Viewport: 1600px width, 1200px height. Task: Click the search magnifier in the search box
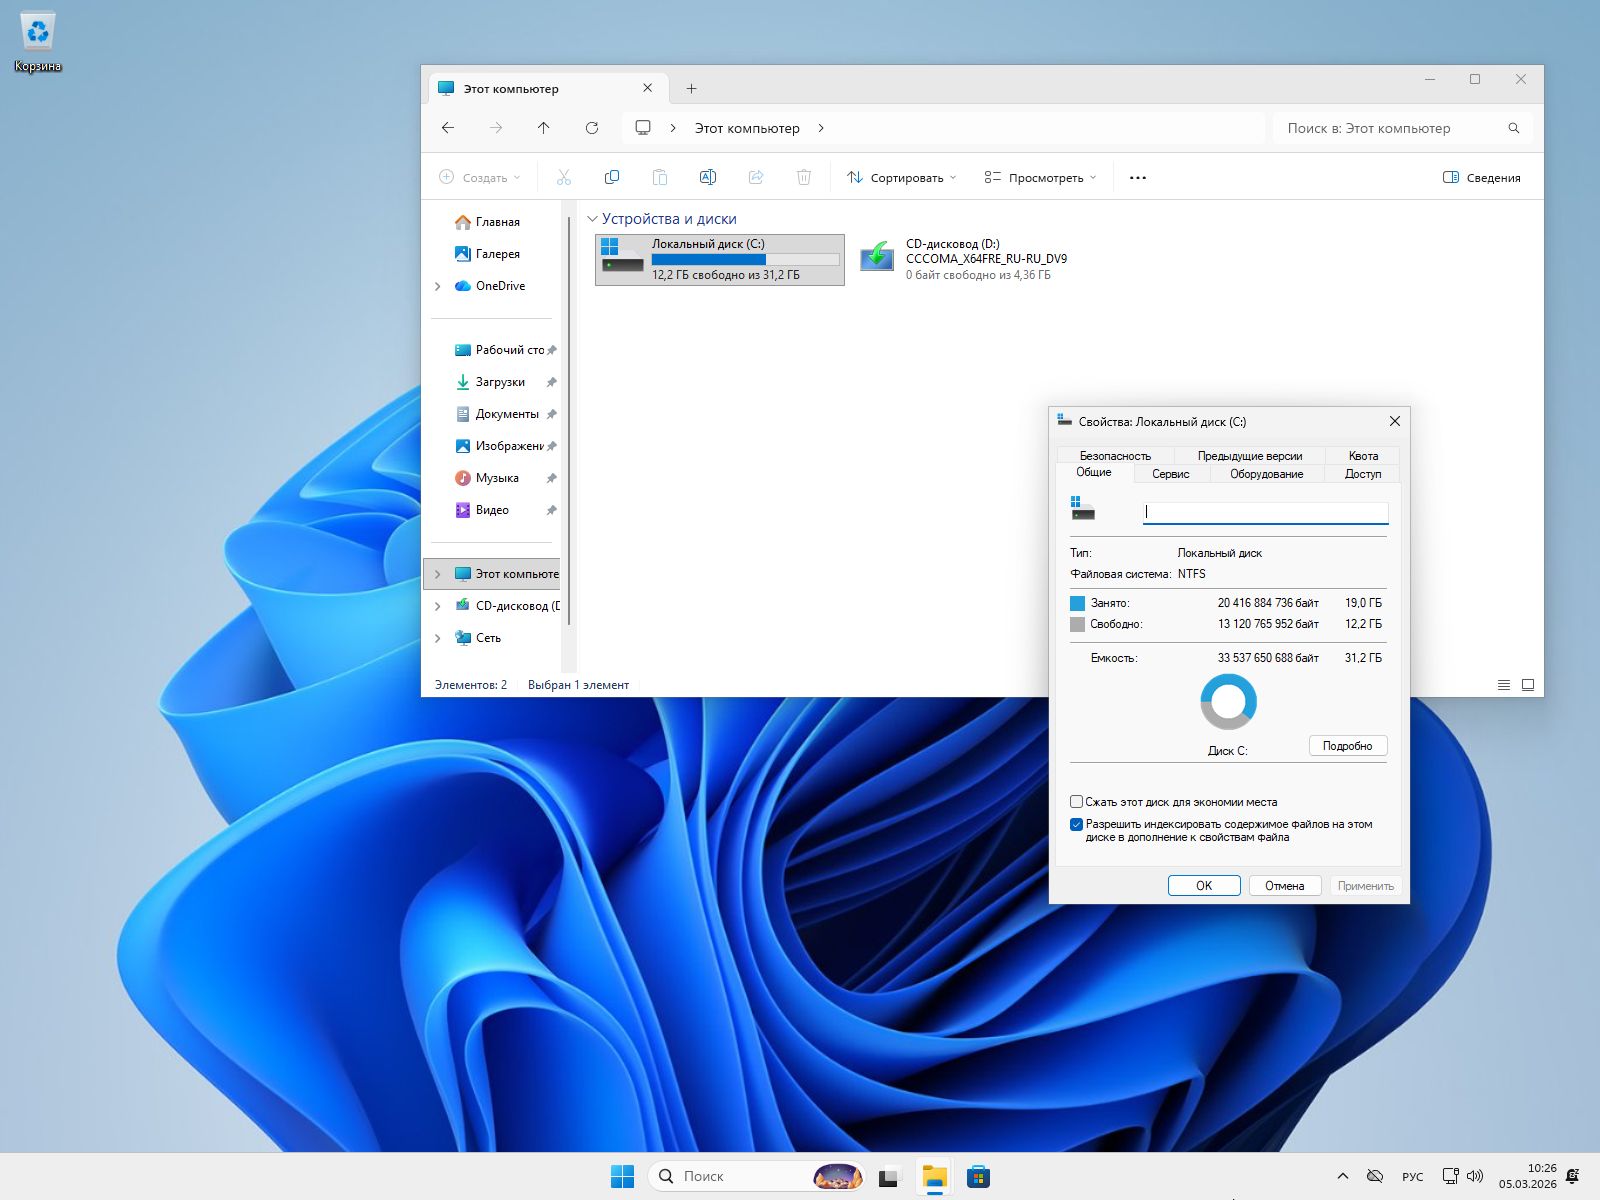point(1513,128)
